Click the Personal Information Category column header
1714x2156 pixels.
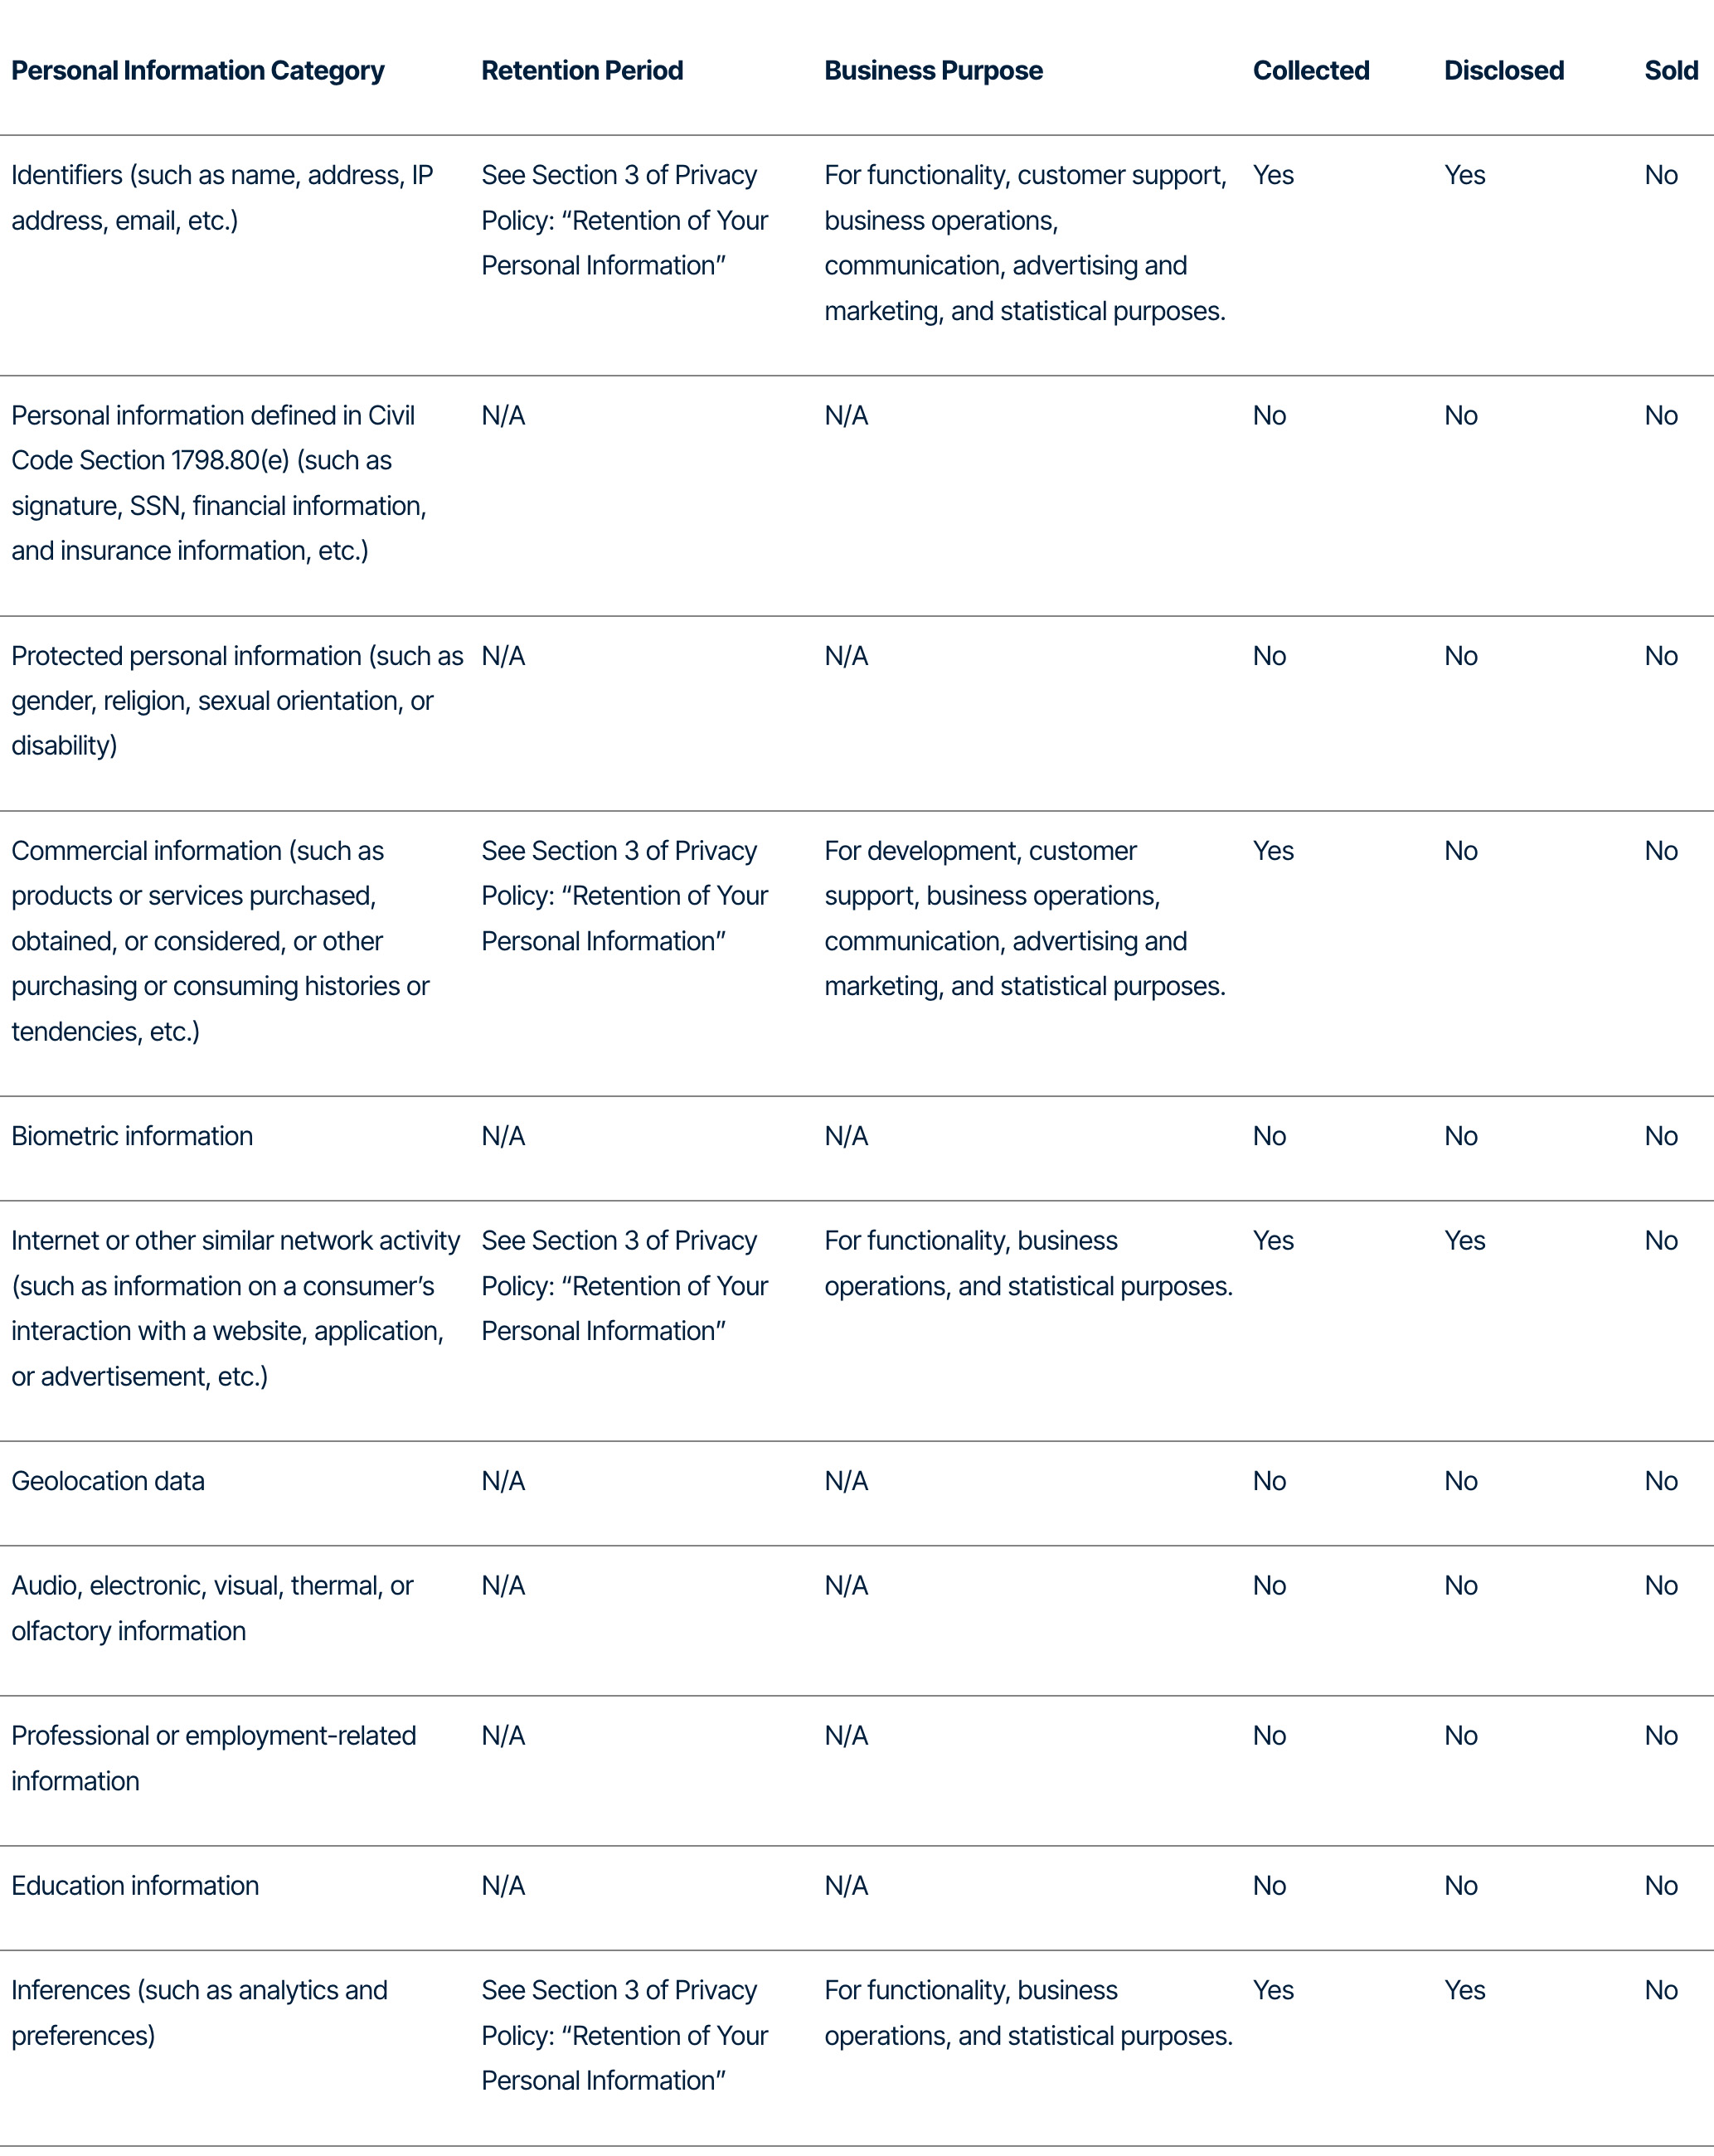[x=197, y=70]
